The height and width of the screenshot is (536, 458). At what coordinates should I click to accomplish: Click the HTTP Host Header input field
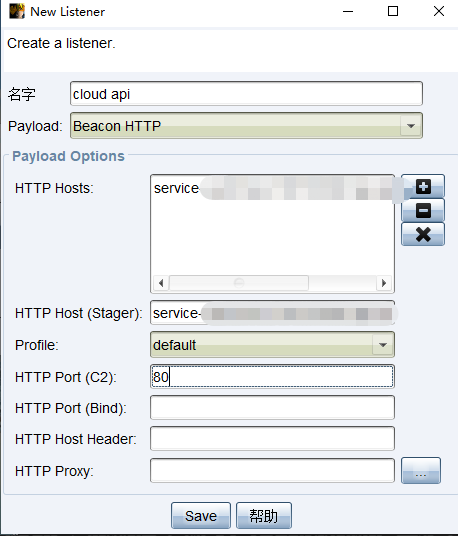tap(272, 439)
